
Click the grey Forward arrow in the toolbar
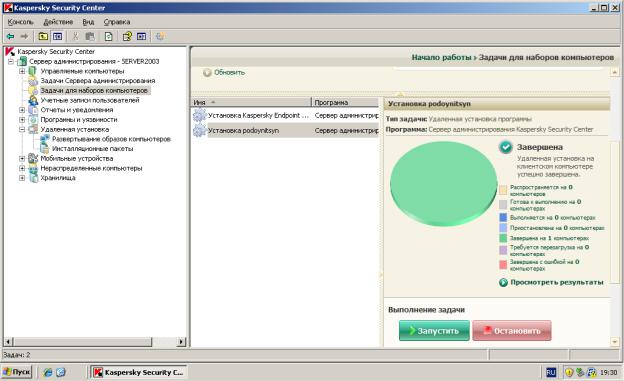[x=24, y=37]
